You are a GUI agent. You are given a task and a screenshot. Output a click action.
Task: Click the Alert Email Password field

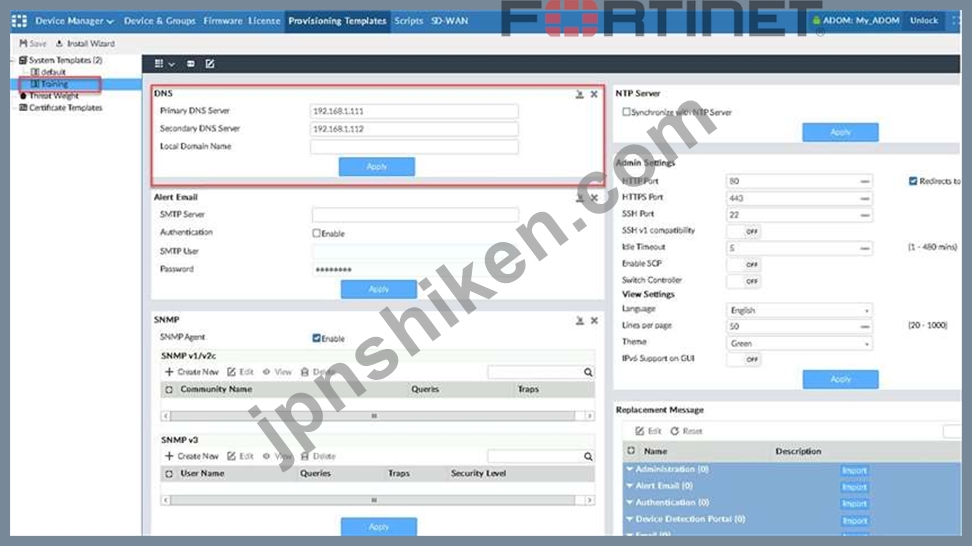pos(415,270)
